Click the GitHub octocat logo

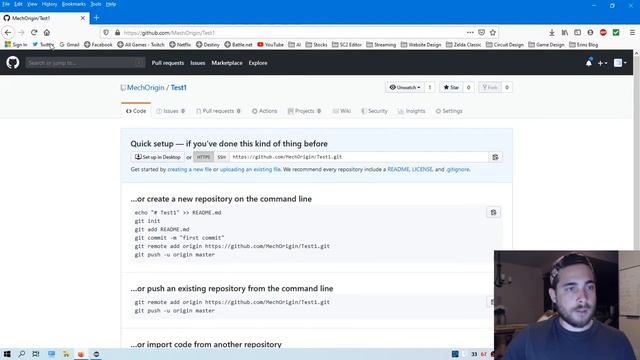[13, 62]
